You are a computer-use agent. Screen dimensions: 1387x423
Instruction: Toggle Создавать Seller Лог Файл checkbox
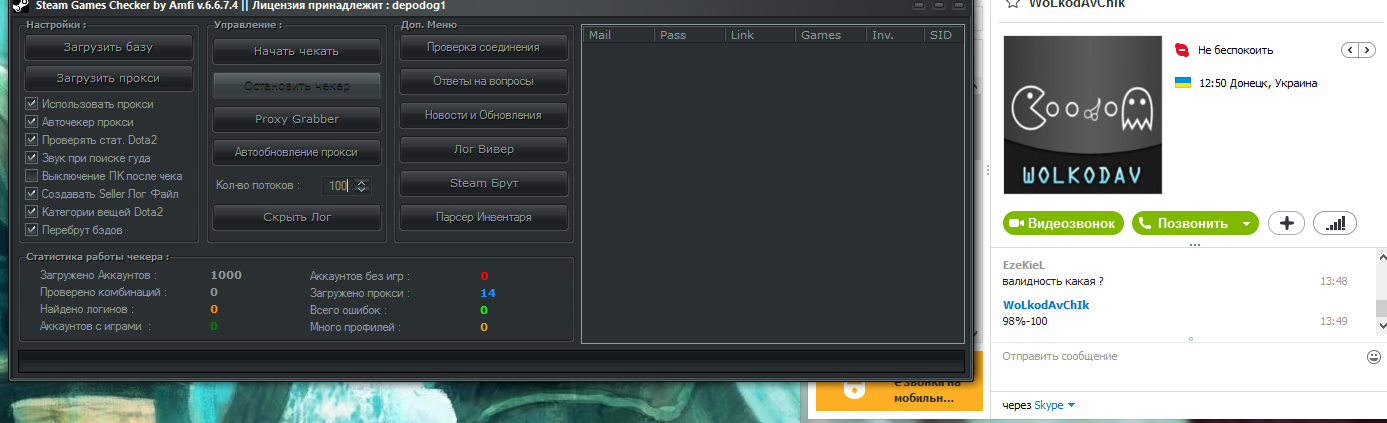(32, 194)
